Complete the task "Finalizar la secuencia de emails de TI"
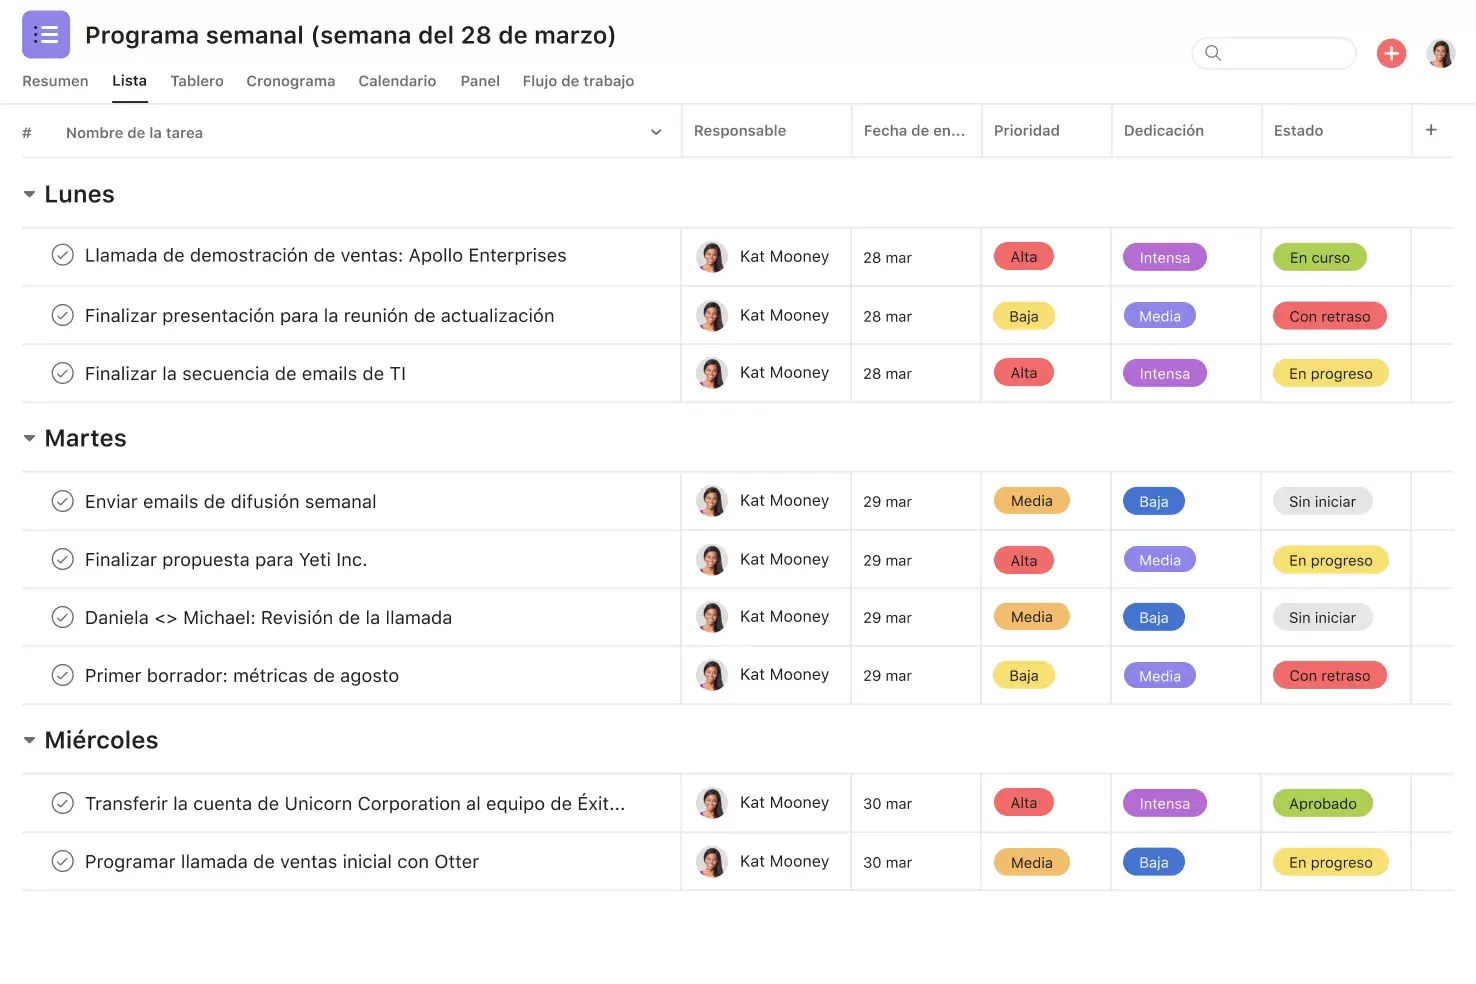1476x984 pixels. coord(62,372)
